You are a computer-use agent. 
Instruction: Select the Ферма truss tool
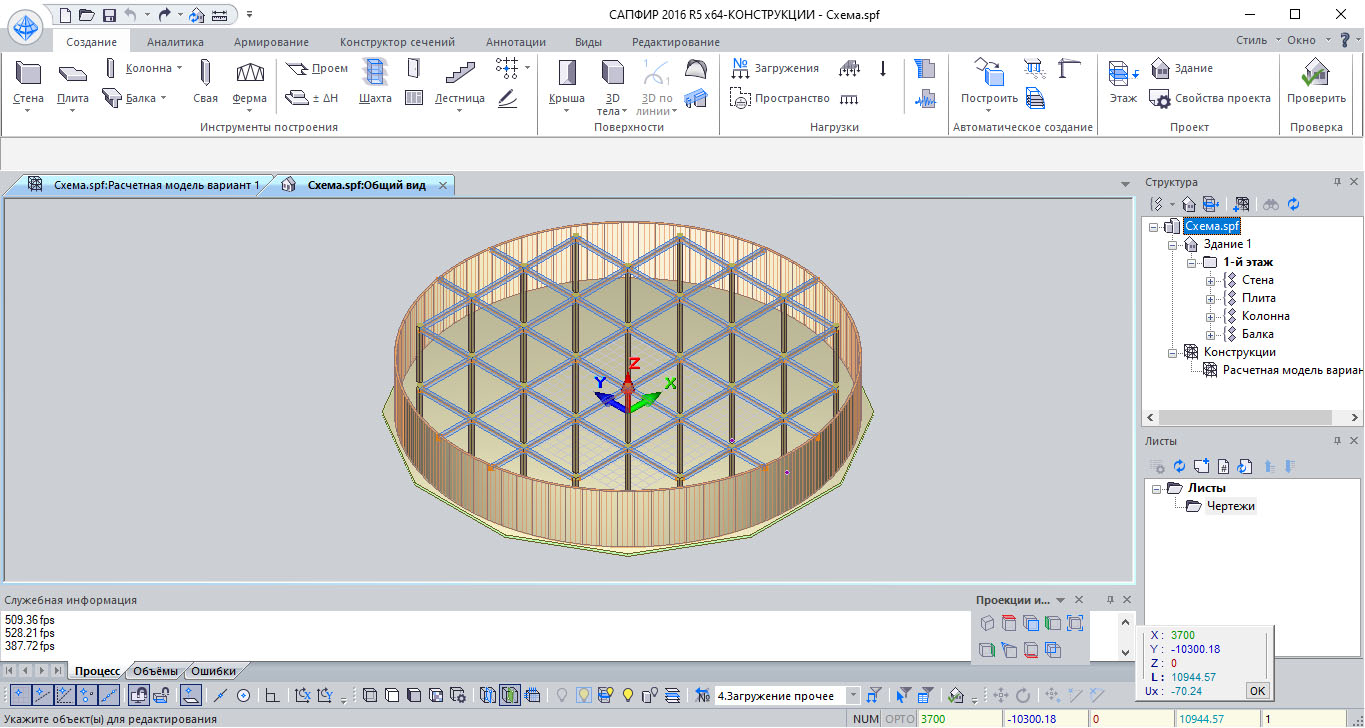click(249, 83)
